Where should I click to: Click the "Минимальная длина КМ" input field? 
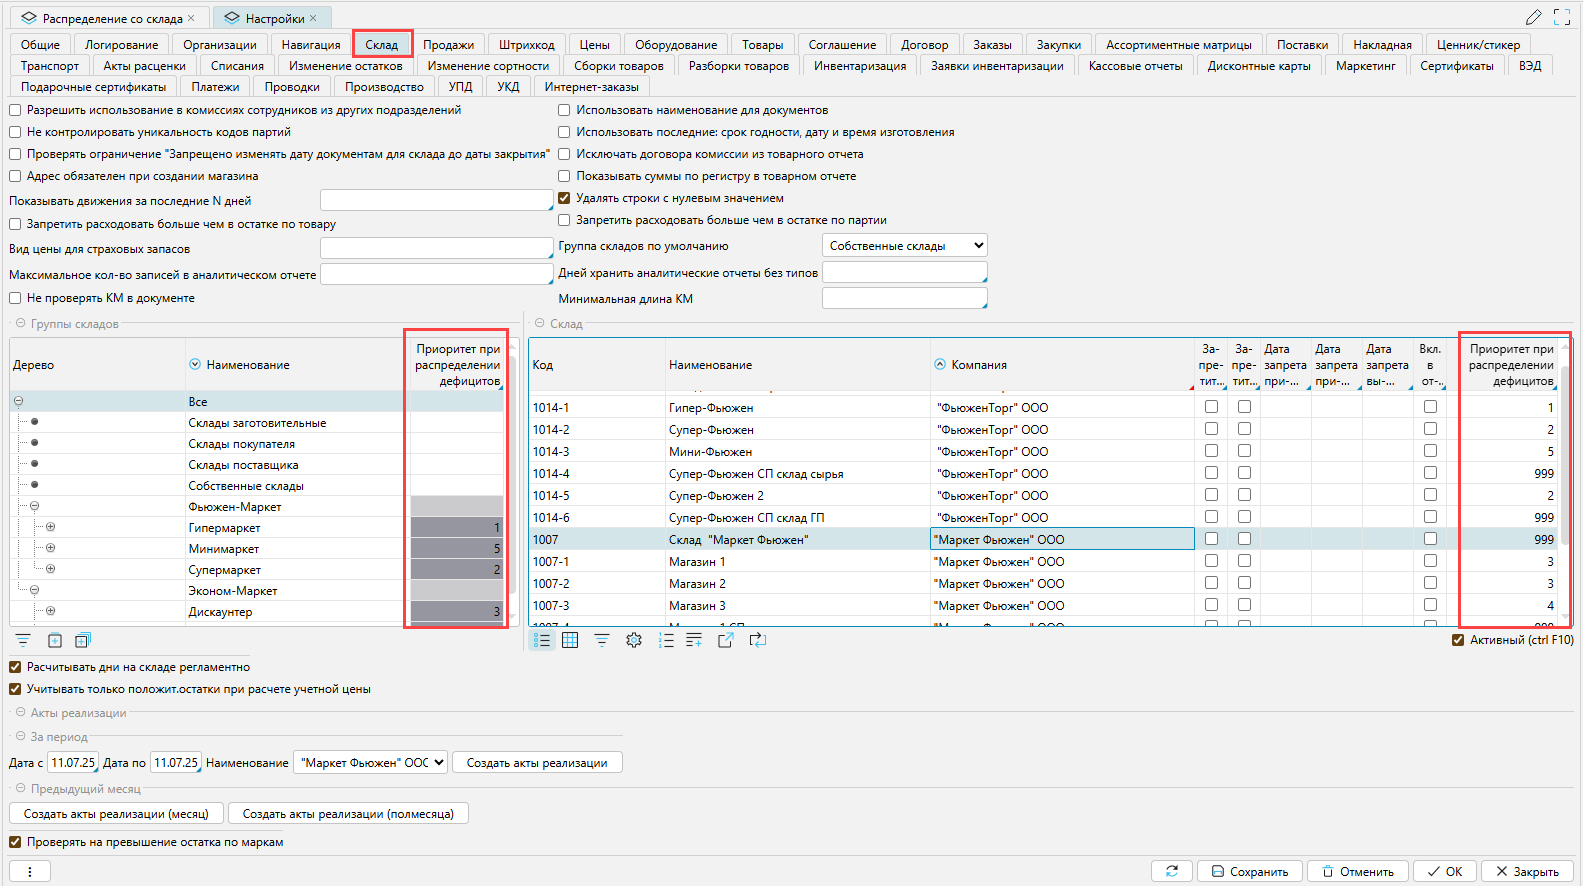click(x=903, y=299)
